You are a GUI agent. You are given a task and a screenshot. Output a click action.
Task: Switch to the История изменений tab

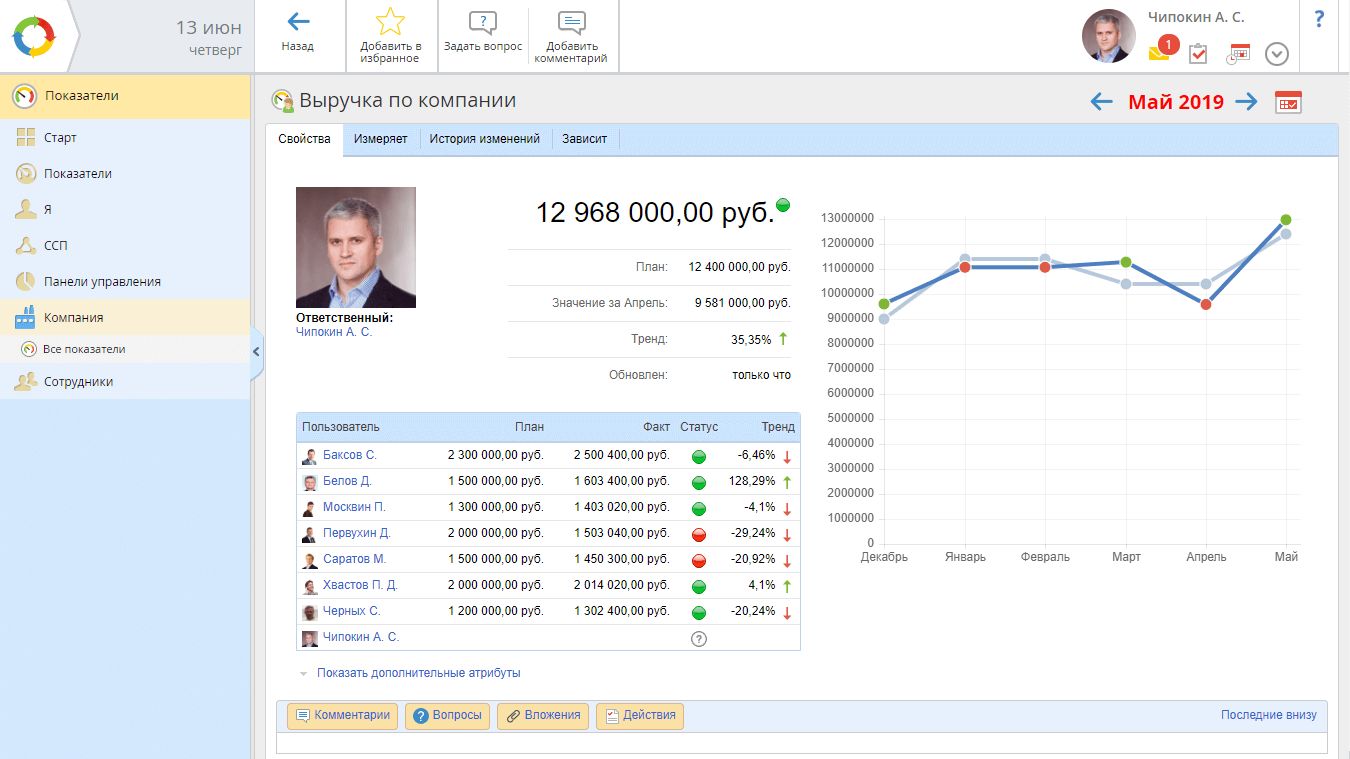(484, 139)
